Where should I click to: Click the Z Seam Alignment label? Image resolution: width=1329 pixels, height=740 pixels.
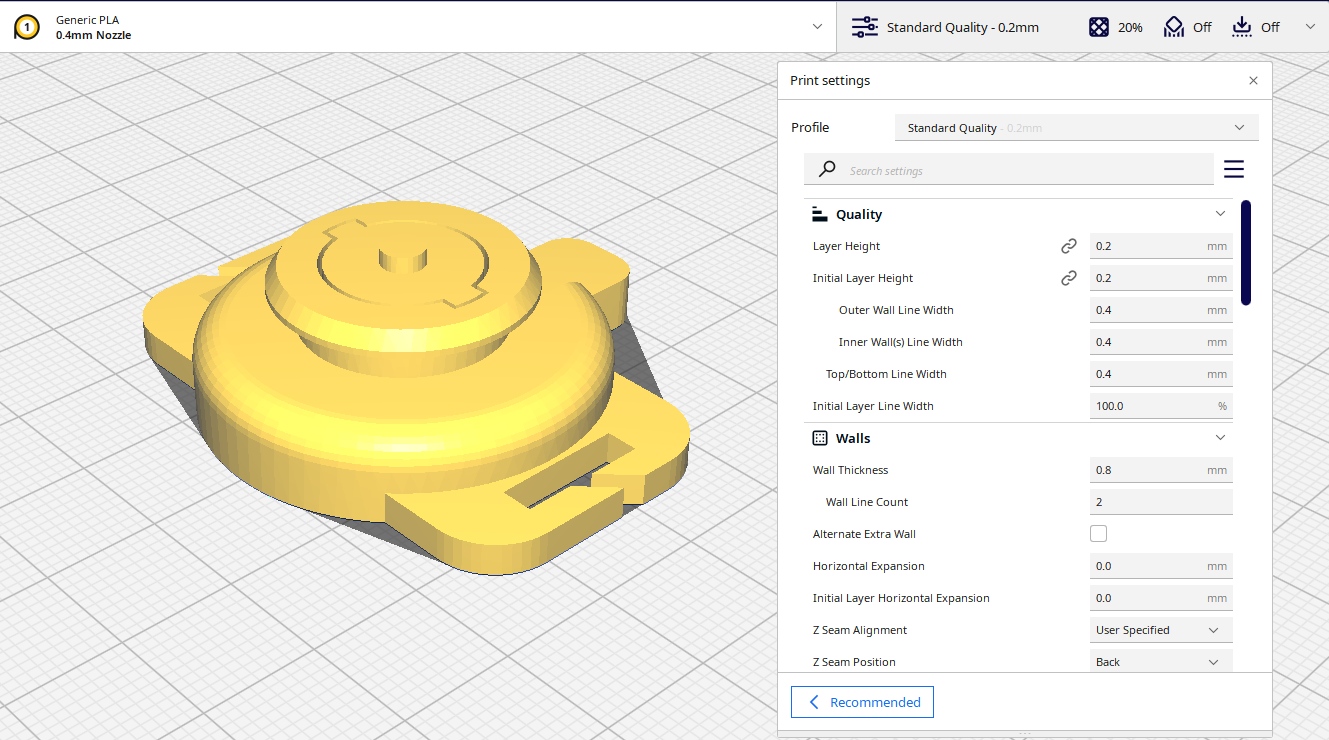pos(860,630)
